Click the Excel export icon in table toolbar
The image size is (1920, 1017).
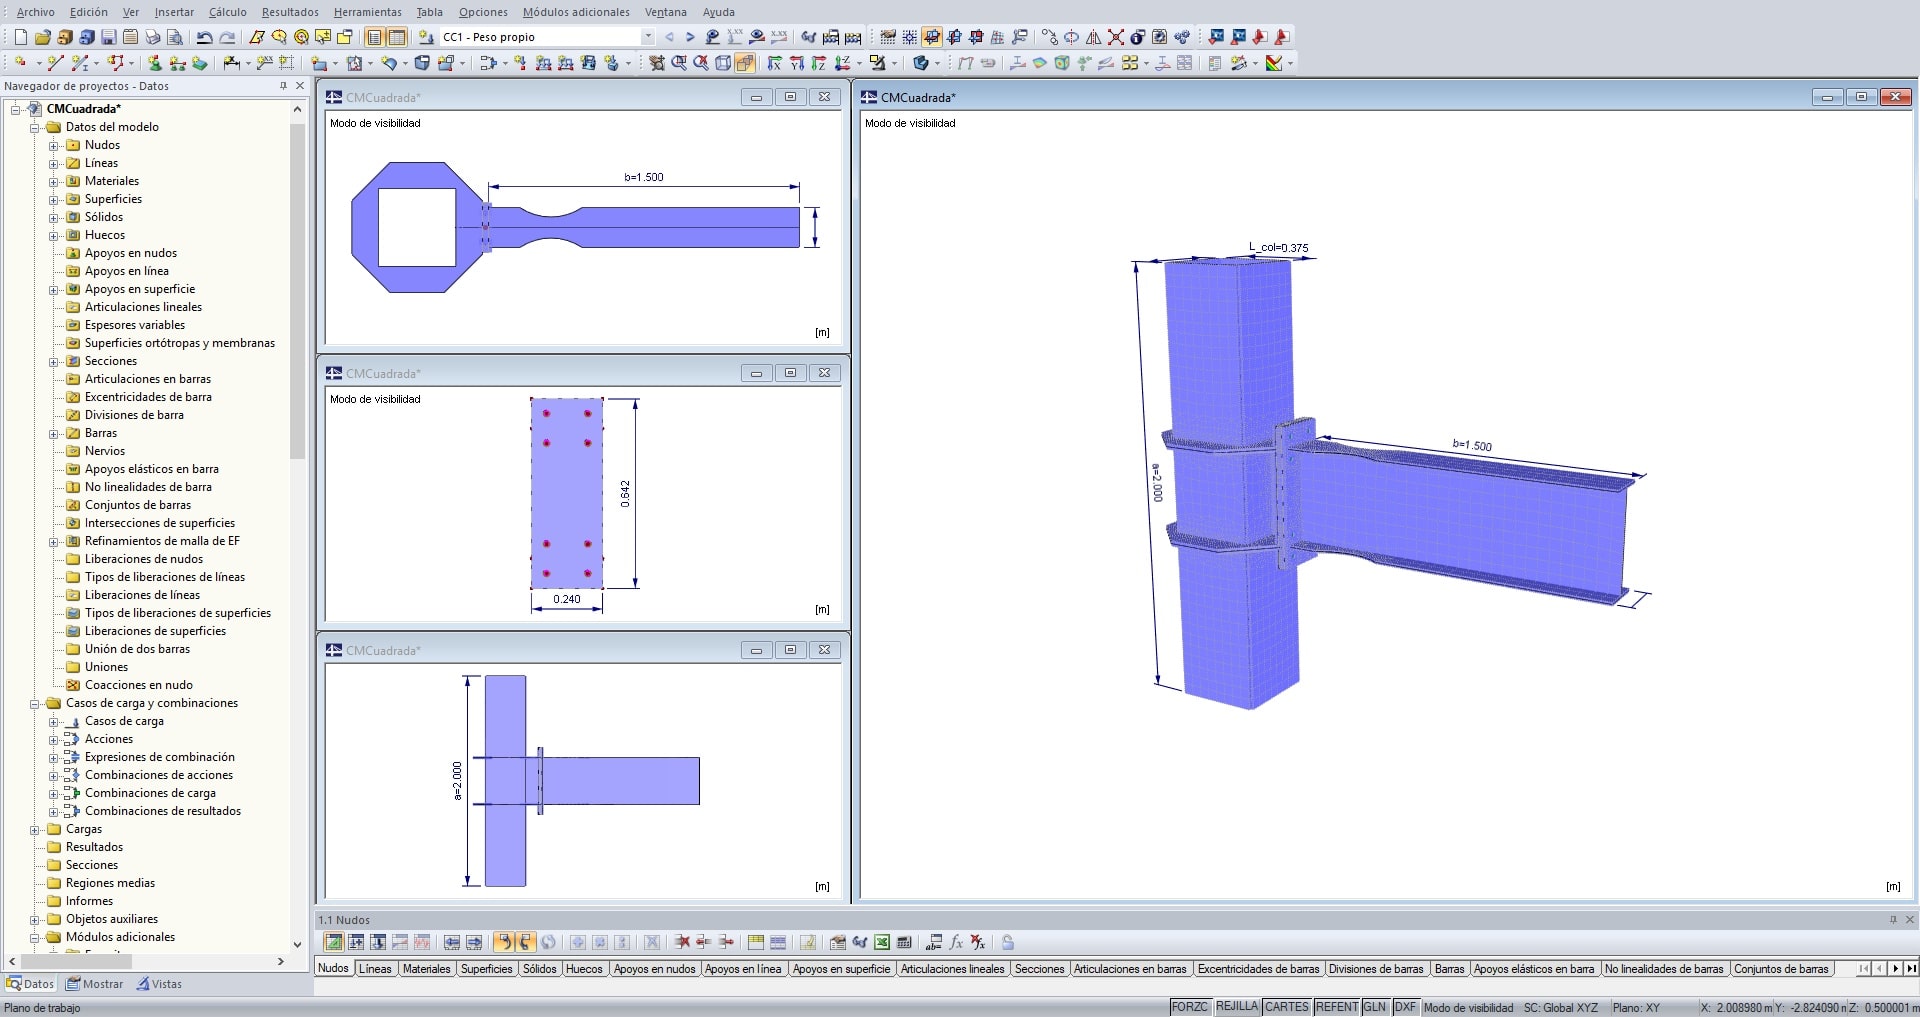882,942
